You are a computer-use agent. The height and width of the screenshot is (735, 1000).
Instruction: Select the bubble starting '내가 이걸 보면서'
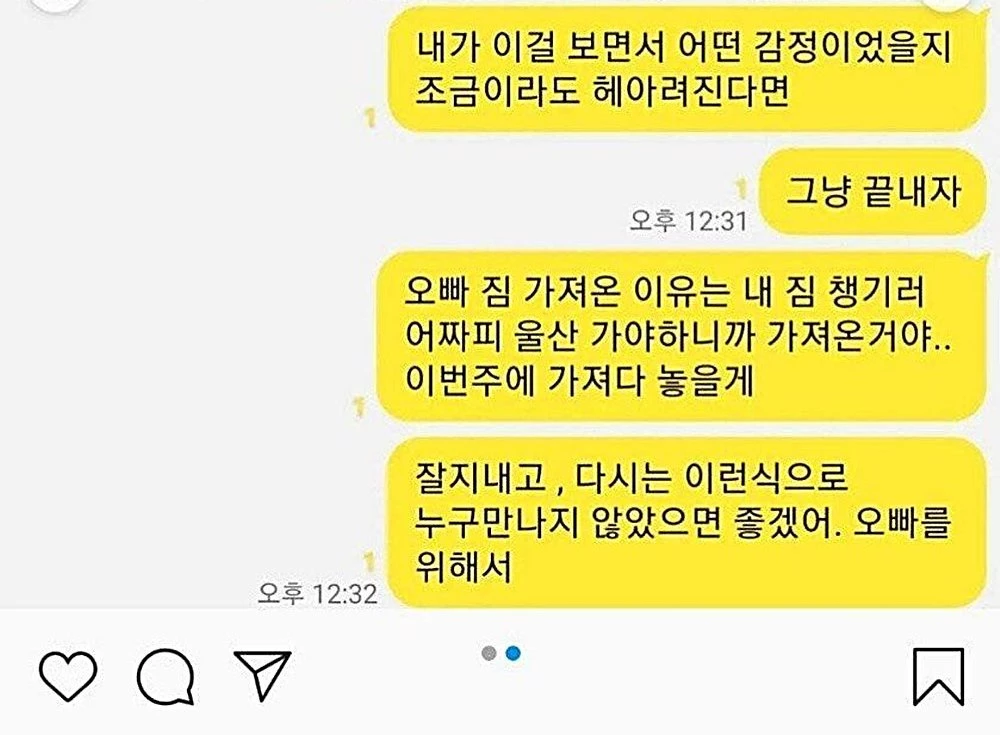click(688, 69)
